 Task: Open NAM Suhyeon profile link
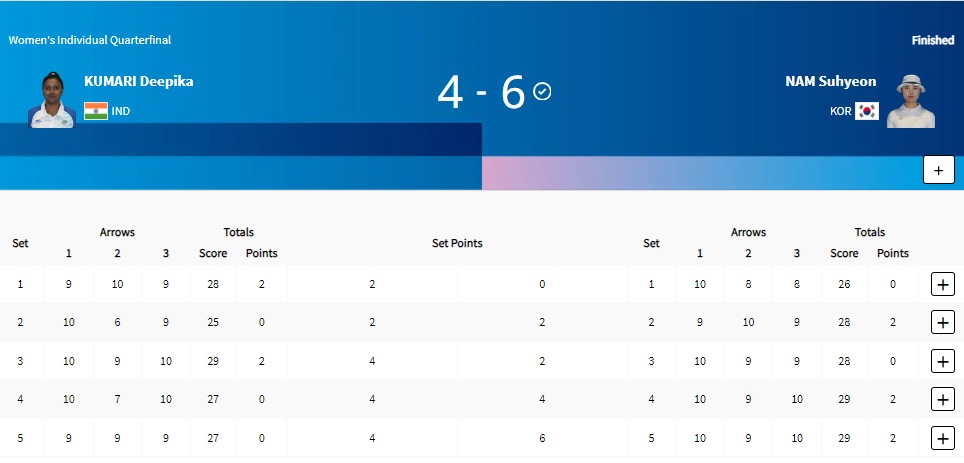click(x=831, y=82)
